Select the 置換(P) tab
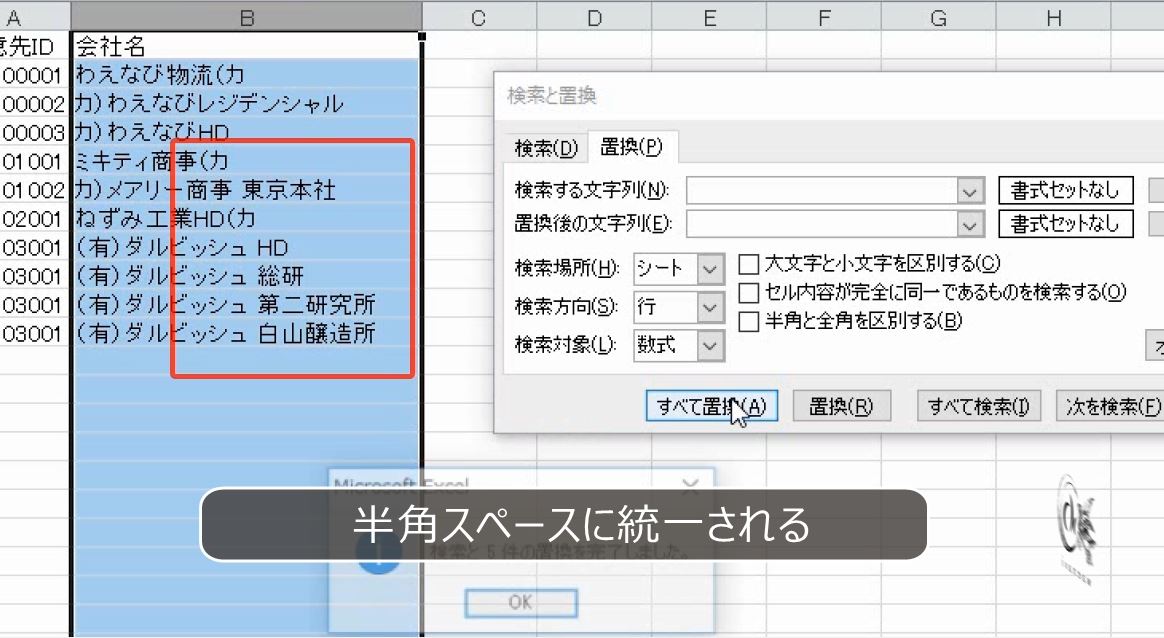This screenshot has width=1164, height=638. [x=631, y=146]
